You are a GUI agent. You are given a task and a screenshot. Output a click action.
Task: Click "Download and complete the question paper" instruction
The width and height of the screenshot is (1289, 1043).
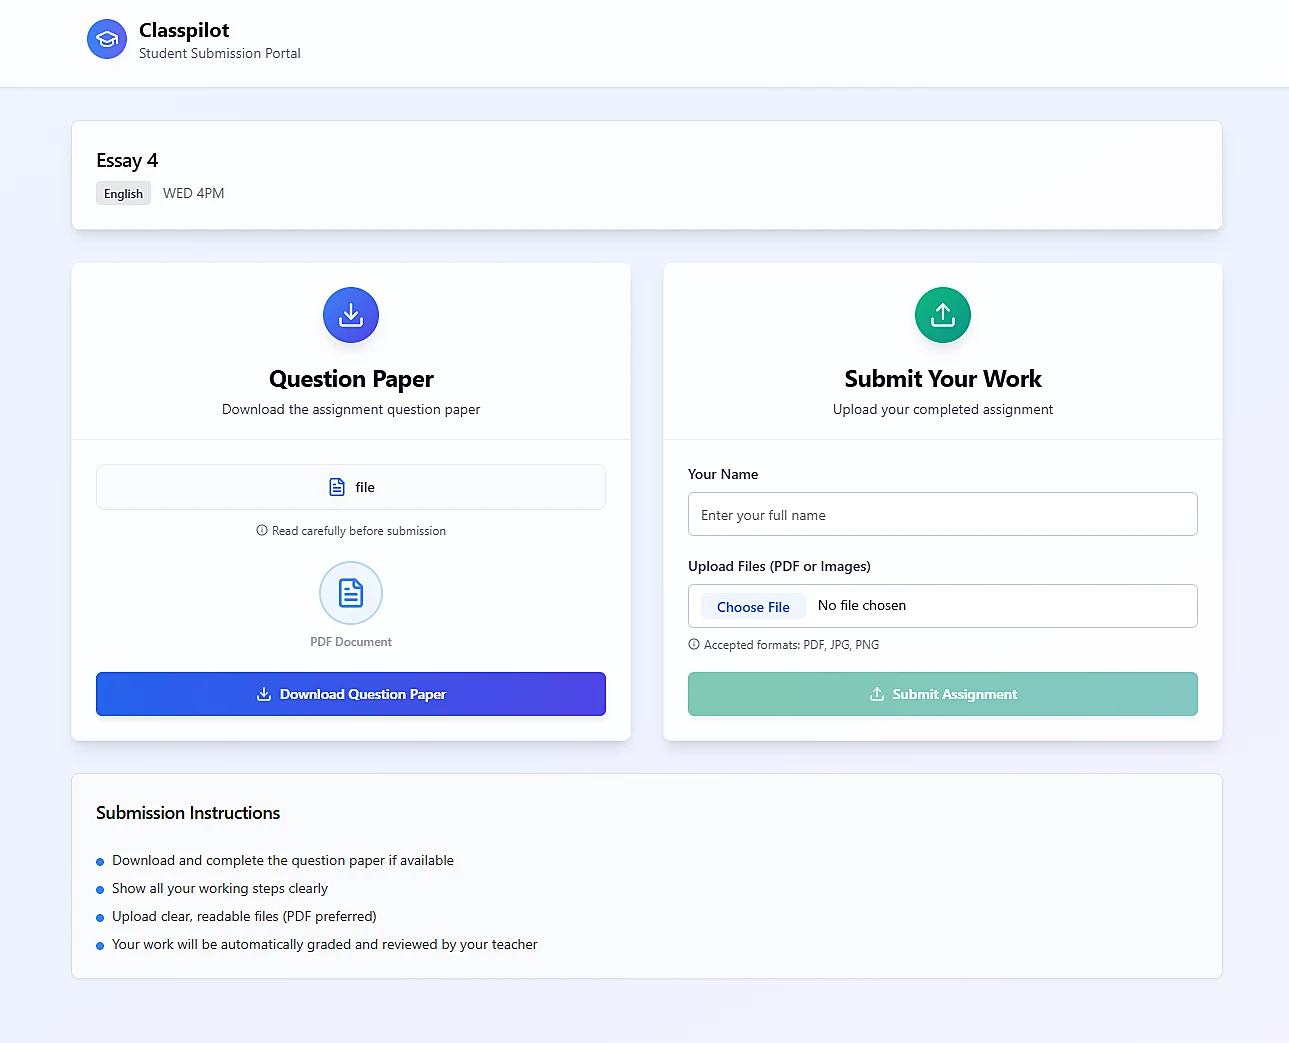tap(283, 860)
